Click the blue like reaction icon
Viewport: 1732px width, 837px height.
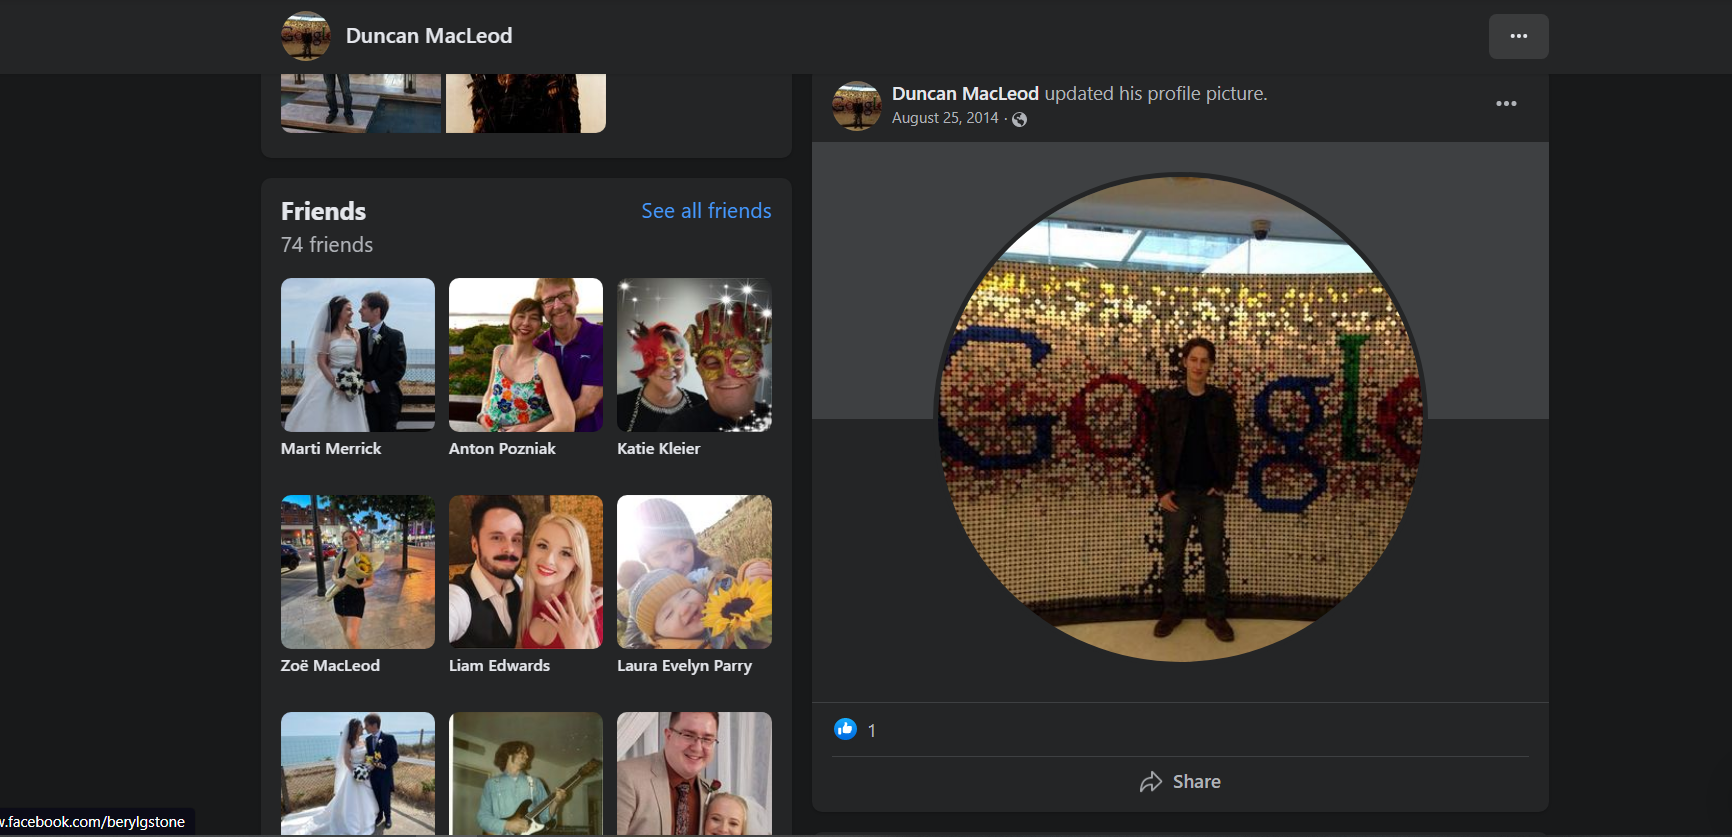pyautogui.click(x=845, y=729)
